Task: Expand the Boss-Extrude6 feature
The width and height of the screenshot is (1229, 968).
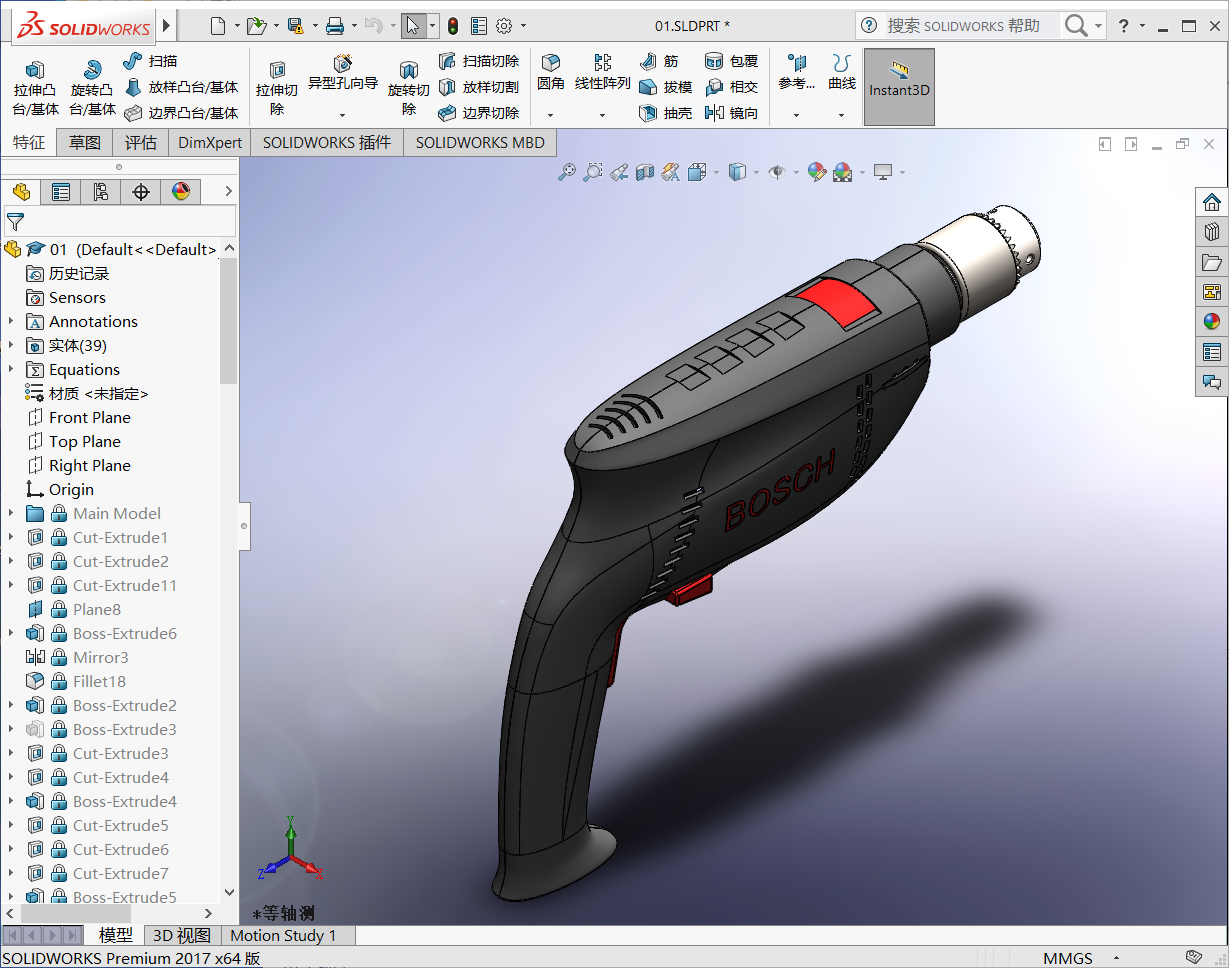Action: [x=11, y=633]
